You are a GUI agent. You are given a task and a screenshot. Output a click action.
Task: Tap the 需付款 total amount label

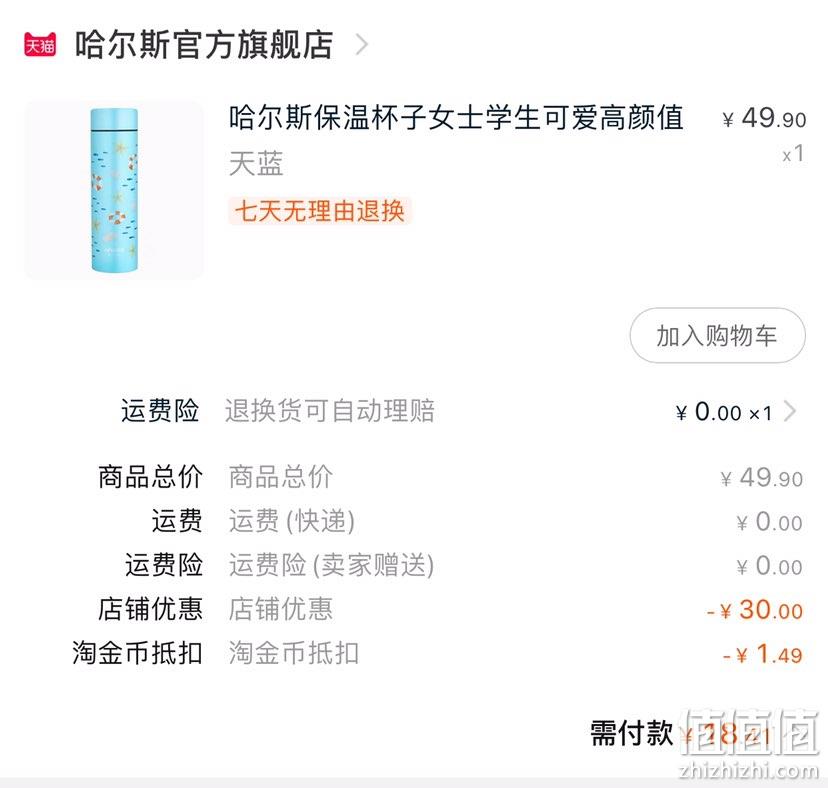tap(632, 734)
